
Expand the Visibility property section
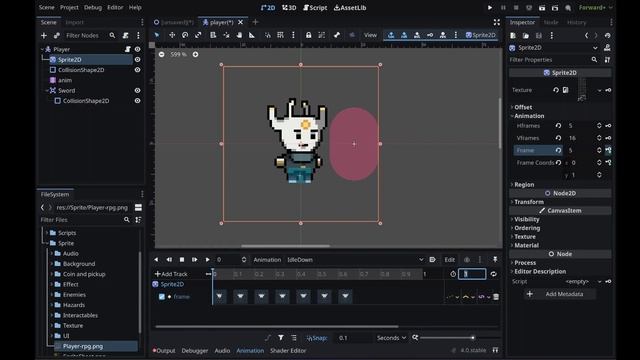pyautogui.click(x=526, y=219)
